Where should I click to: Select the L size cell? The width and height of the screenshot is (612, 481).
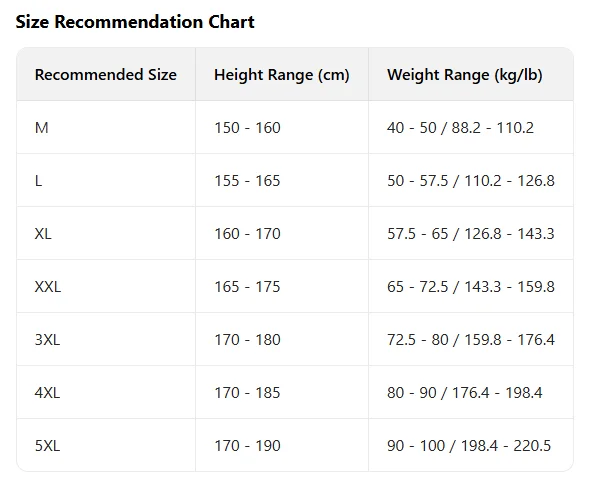pos(39,181)
